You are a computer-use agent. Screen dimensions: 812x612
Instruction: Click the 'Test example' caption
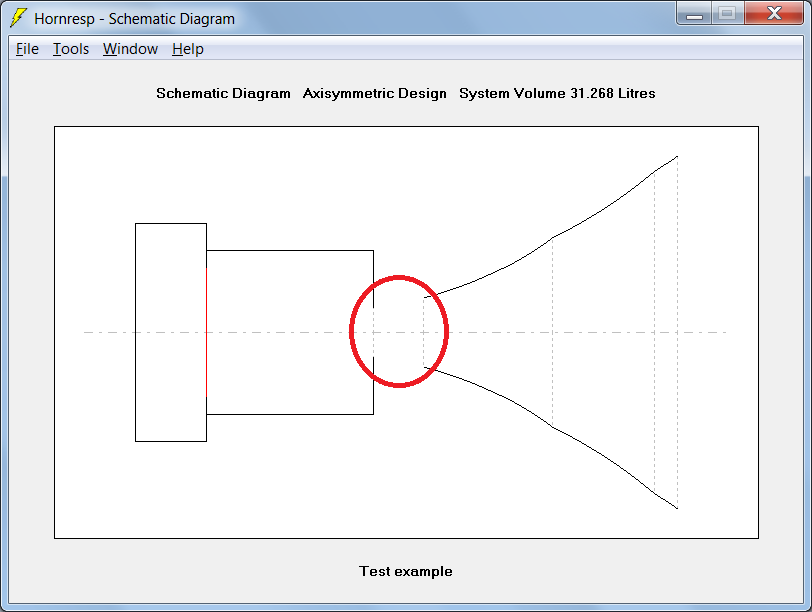[405, 571]
